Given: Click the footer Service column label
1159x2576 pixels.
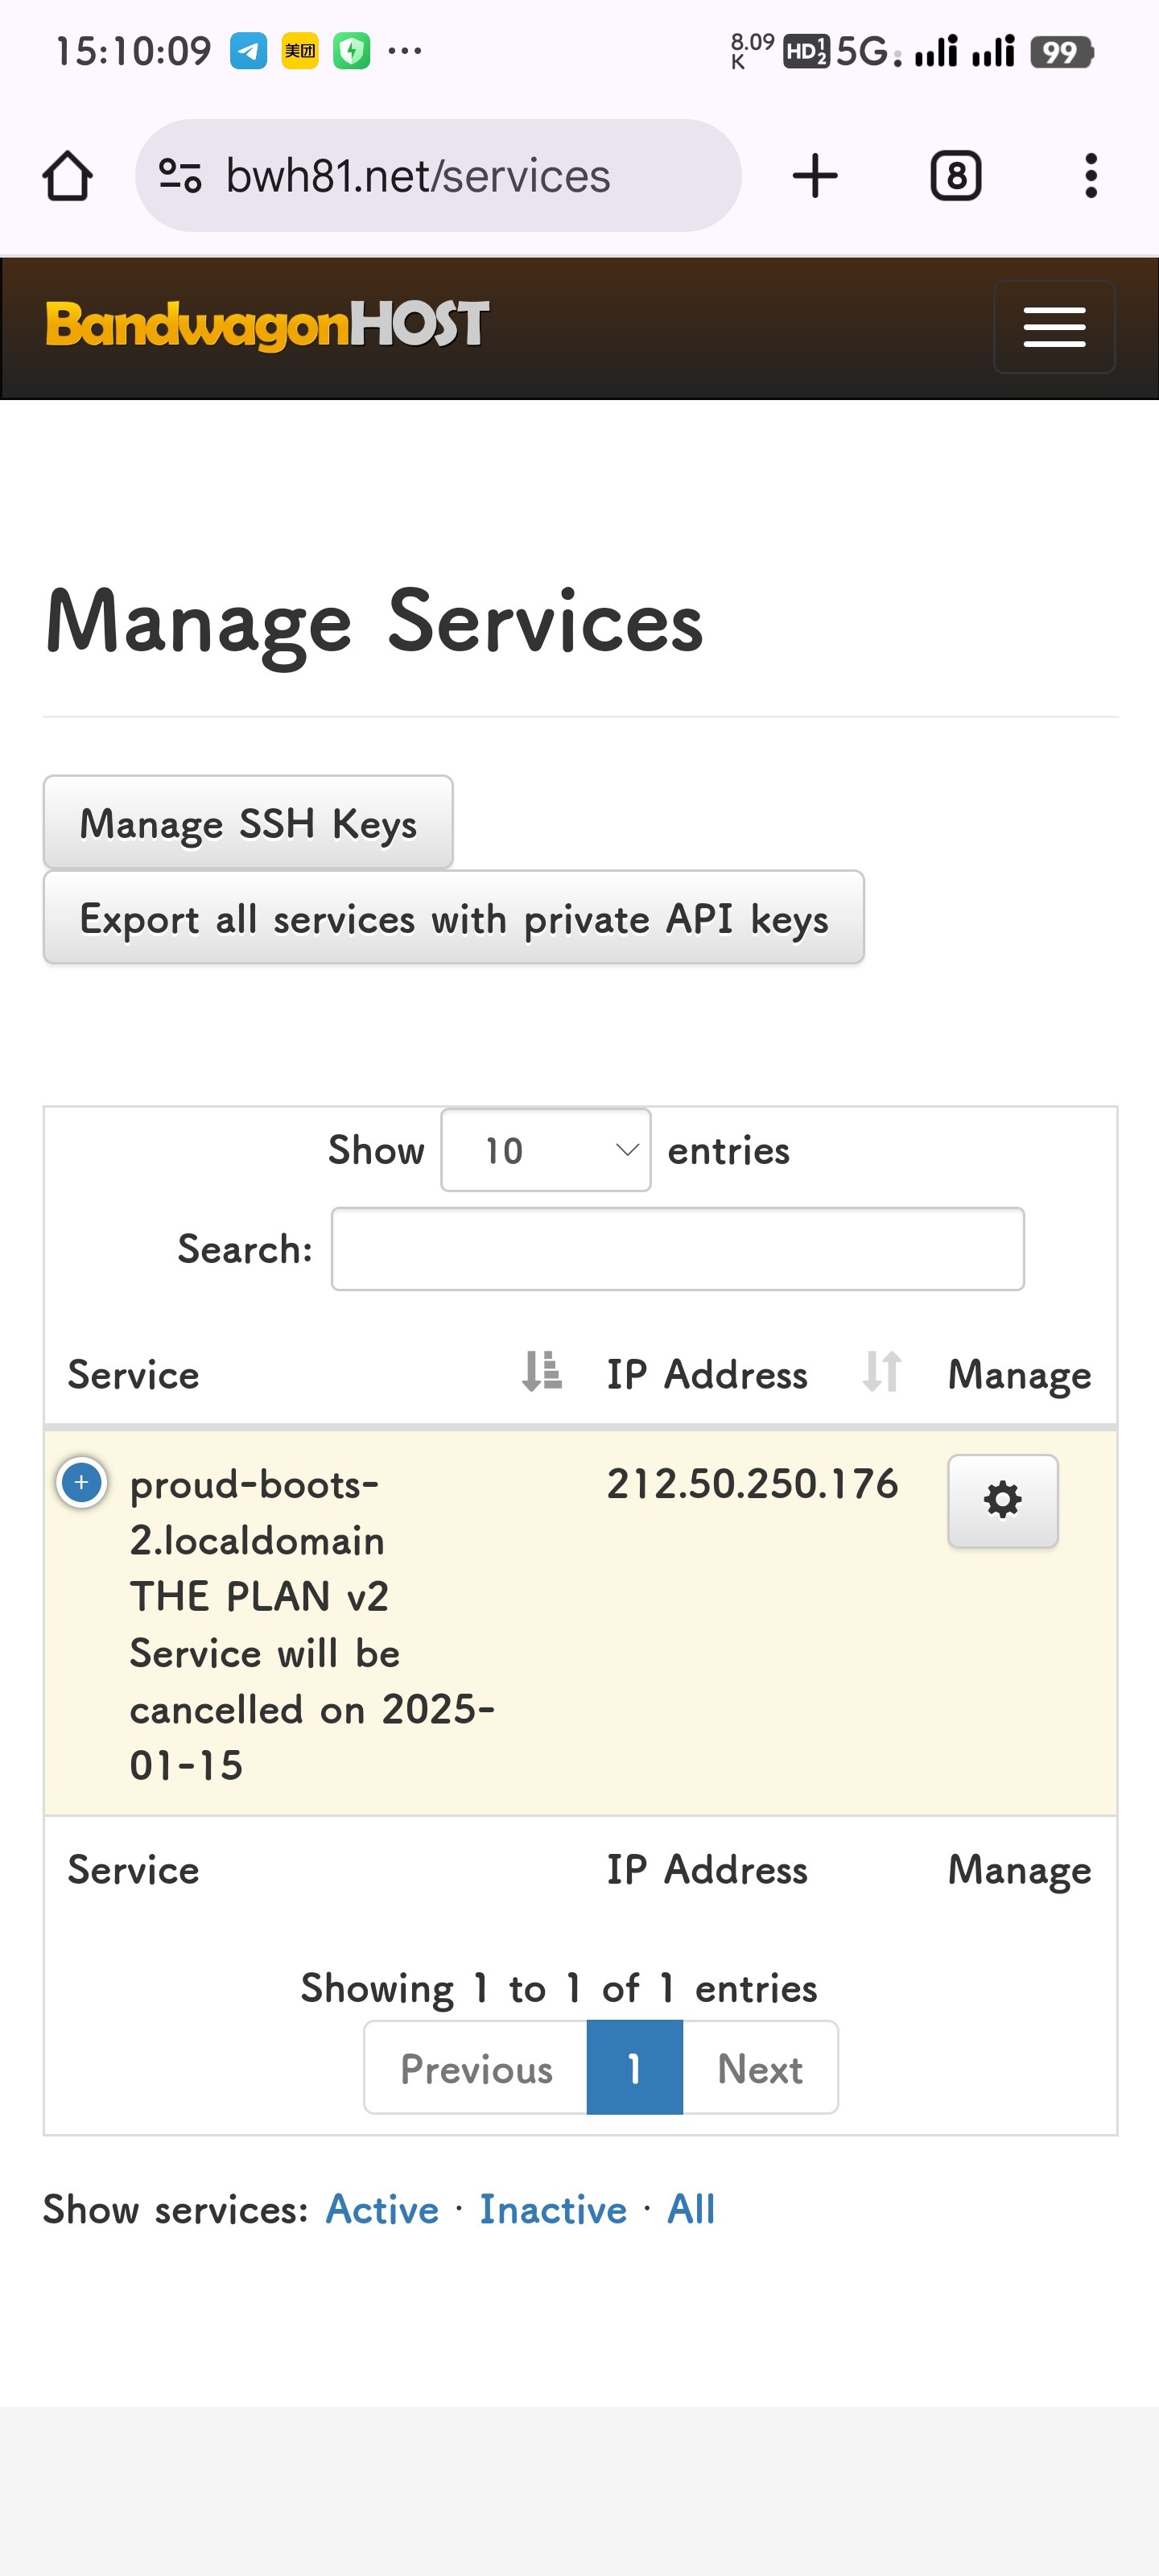Looking at the screenshot, I should 133,1869.
